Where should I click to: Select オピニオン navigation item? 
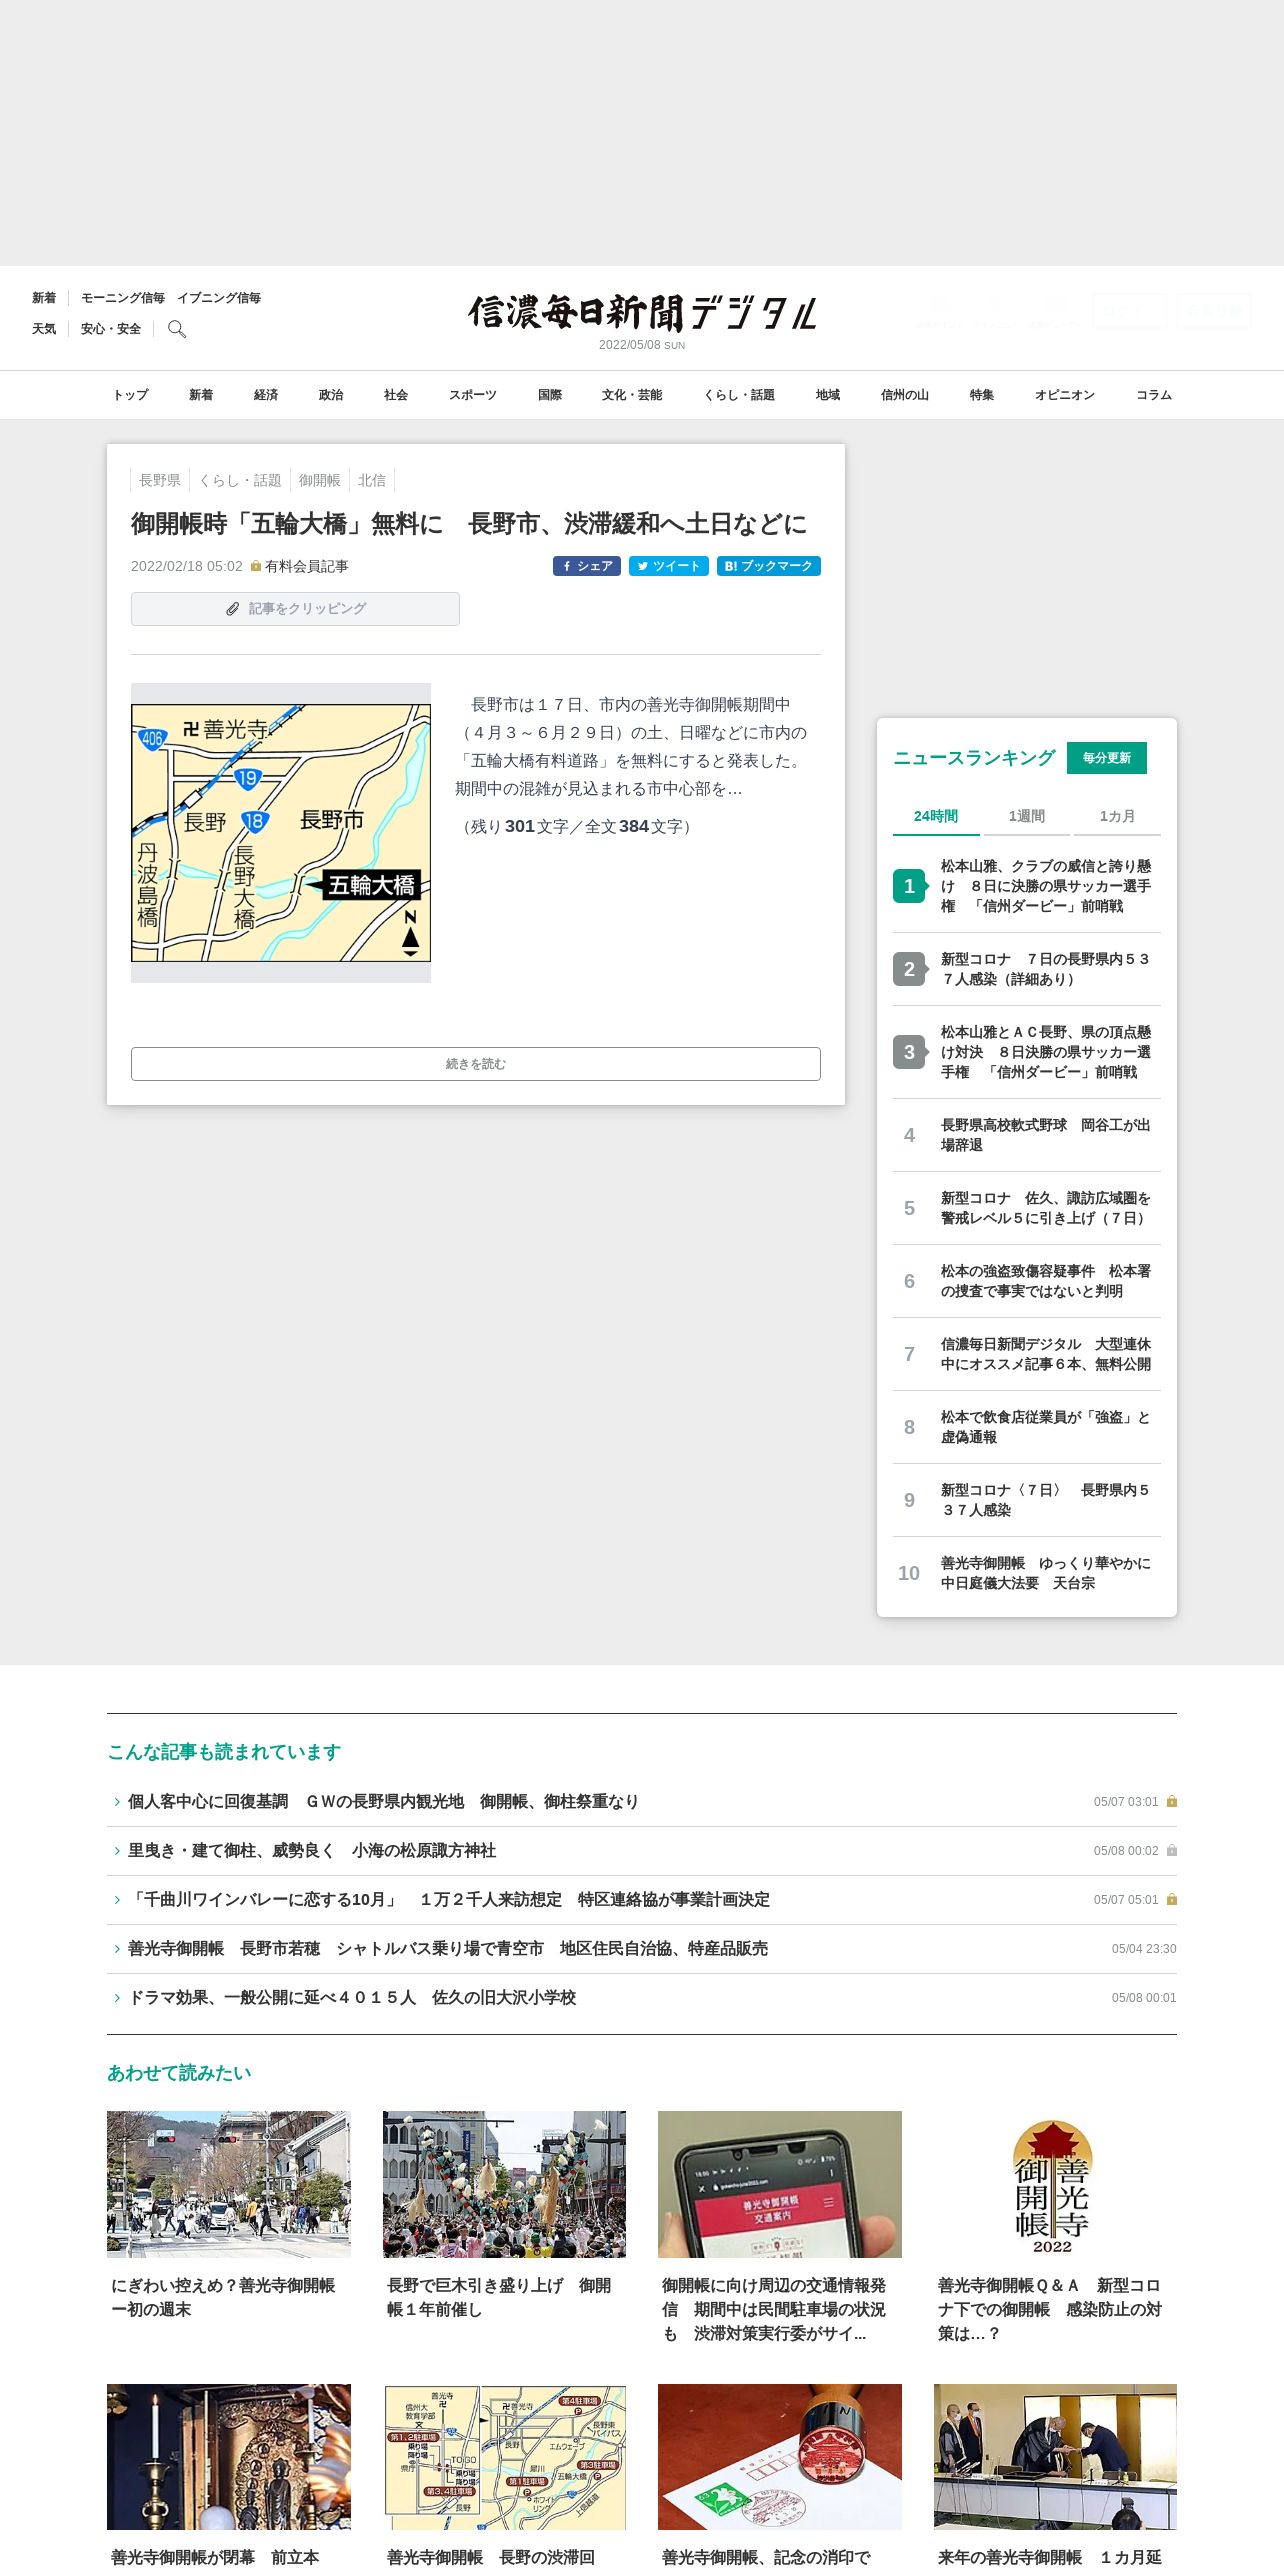click(1065, 395)
